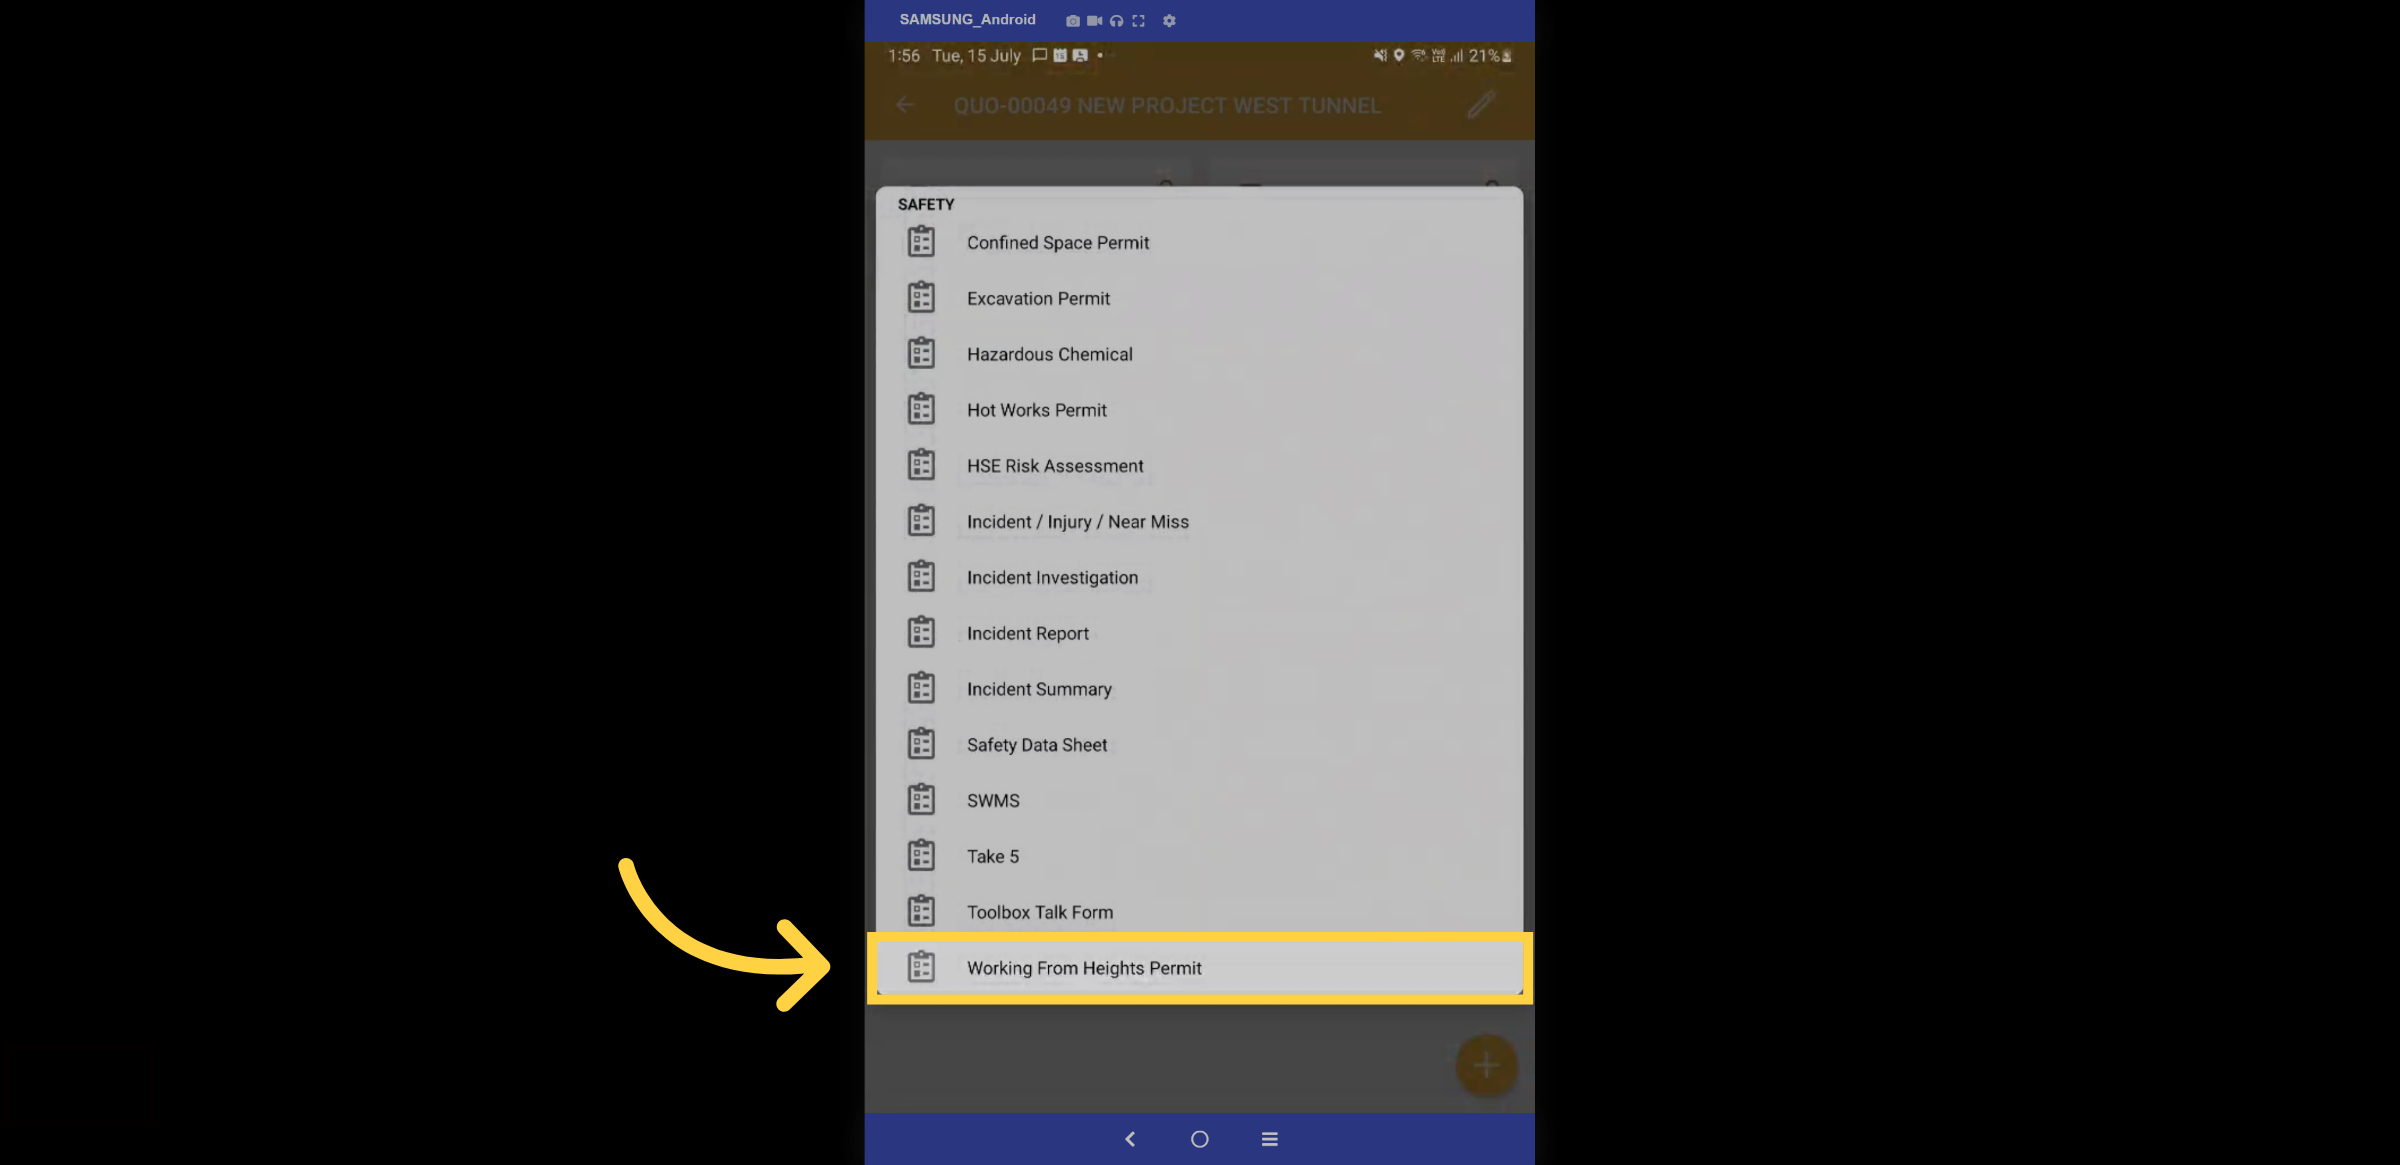The width and height of the screenshot is (2400, 1165).
Task: Click clipboard icon beside Working From Heights Permit
Action: coord(921,967)
